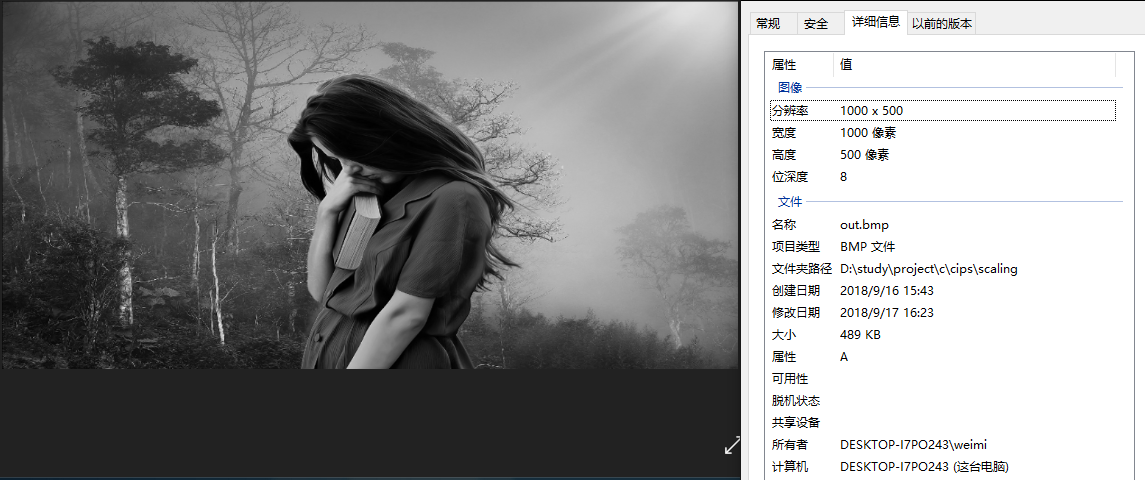
Task: Click the value BMP 文件
Action: (x=868, y=247)
